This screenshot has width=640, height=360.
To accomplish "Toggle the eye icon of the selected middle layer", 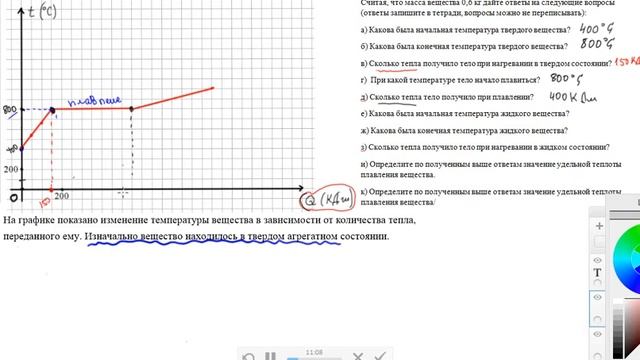I will click(597, 297).
